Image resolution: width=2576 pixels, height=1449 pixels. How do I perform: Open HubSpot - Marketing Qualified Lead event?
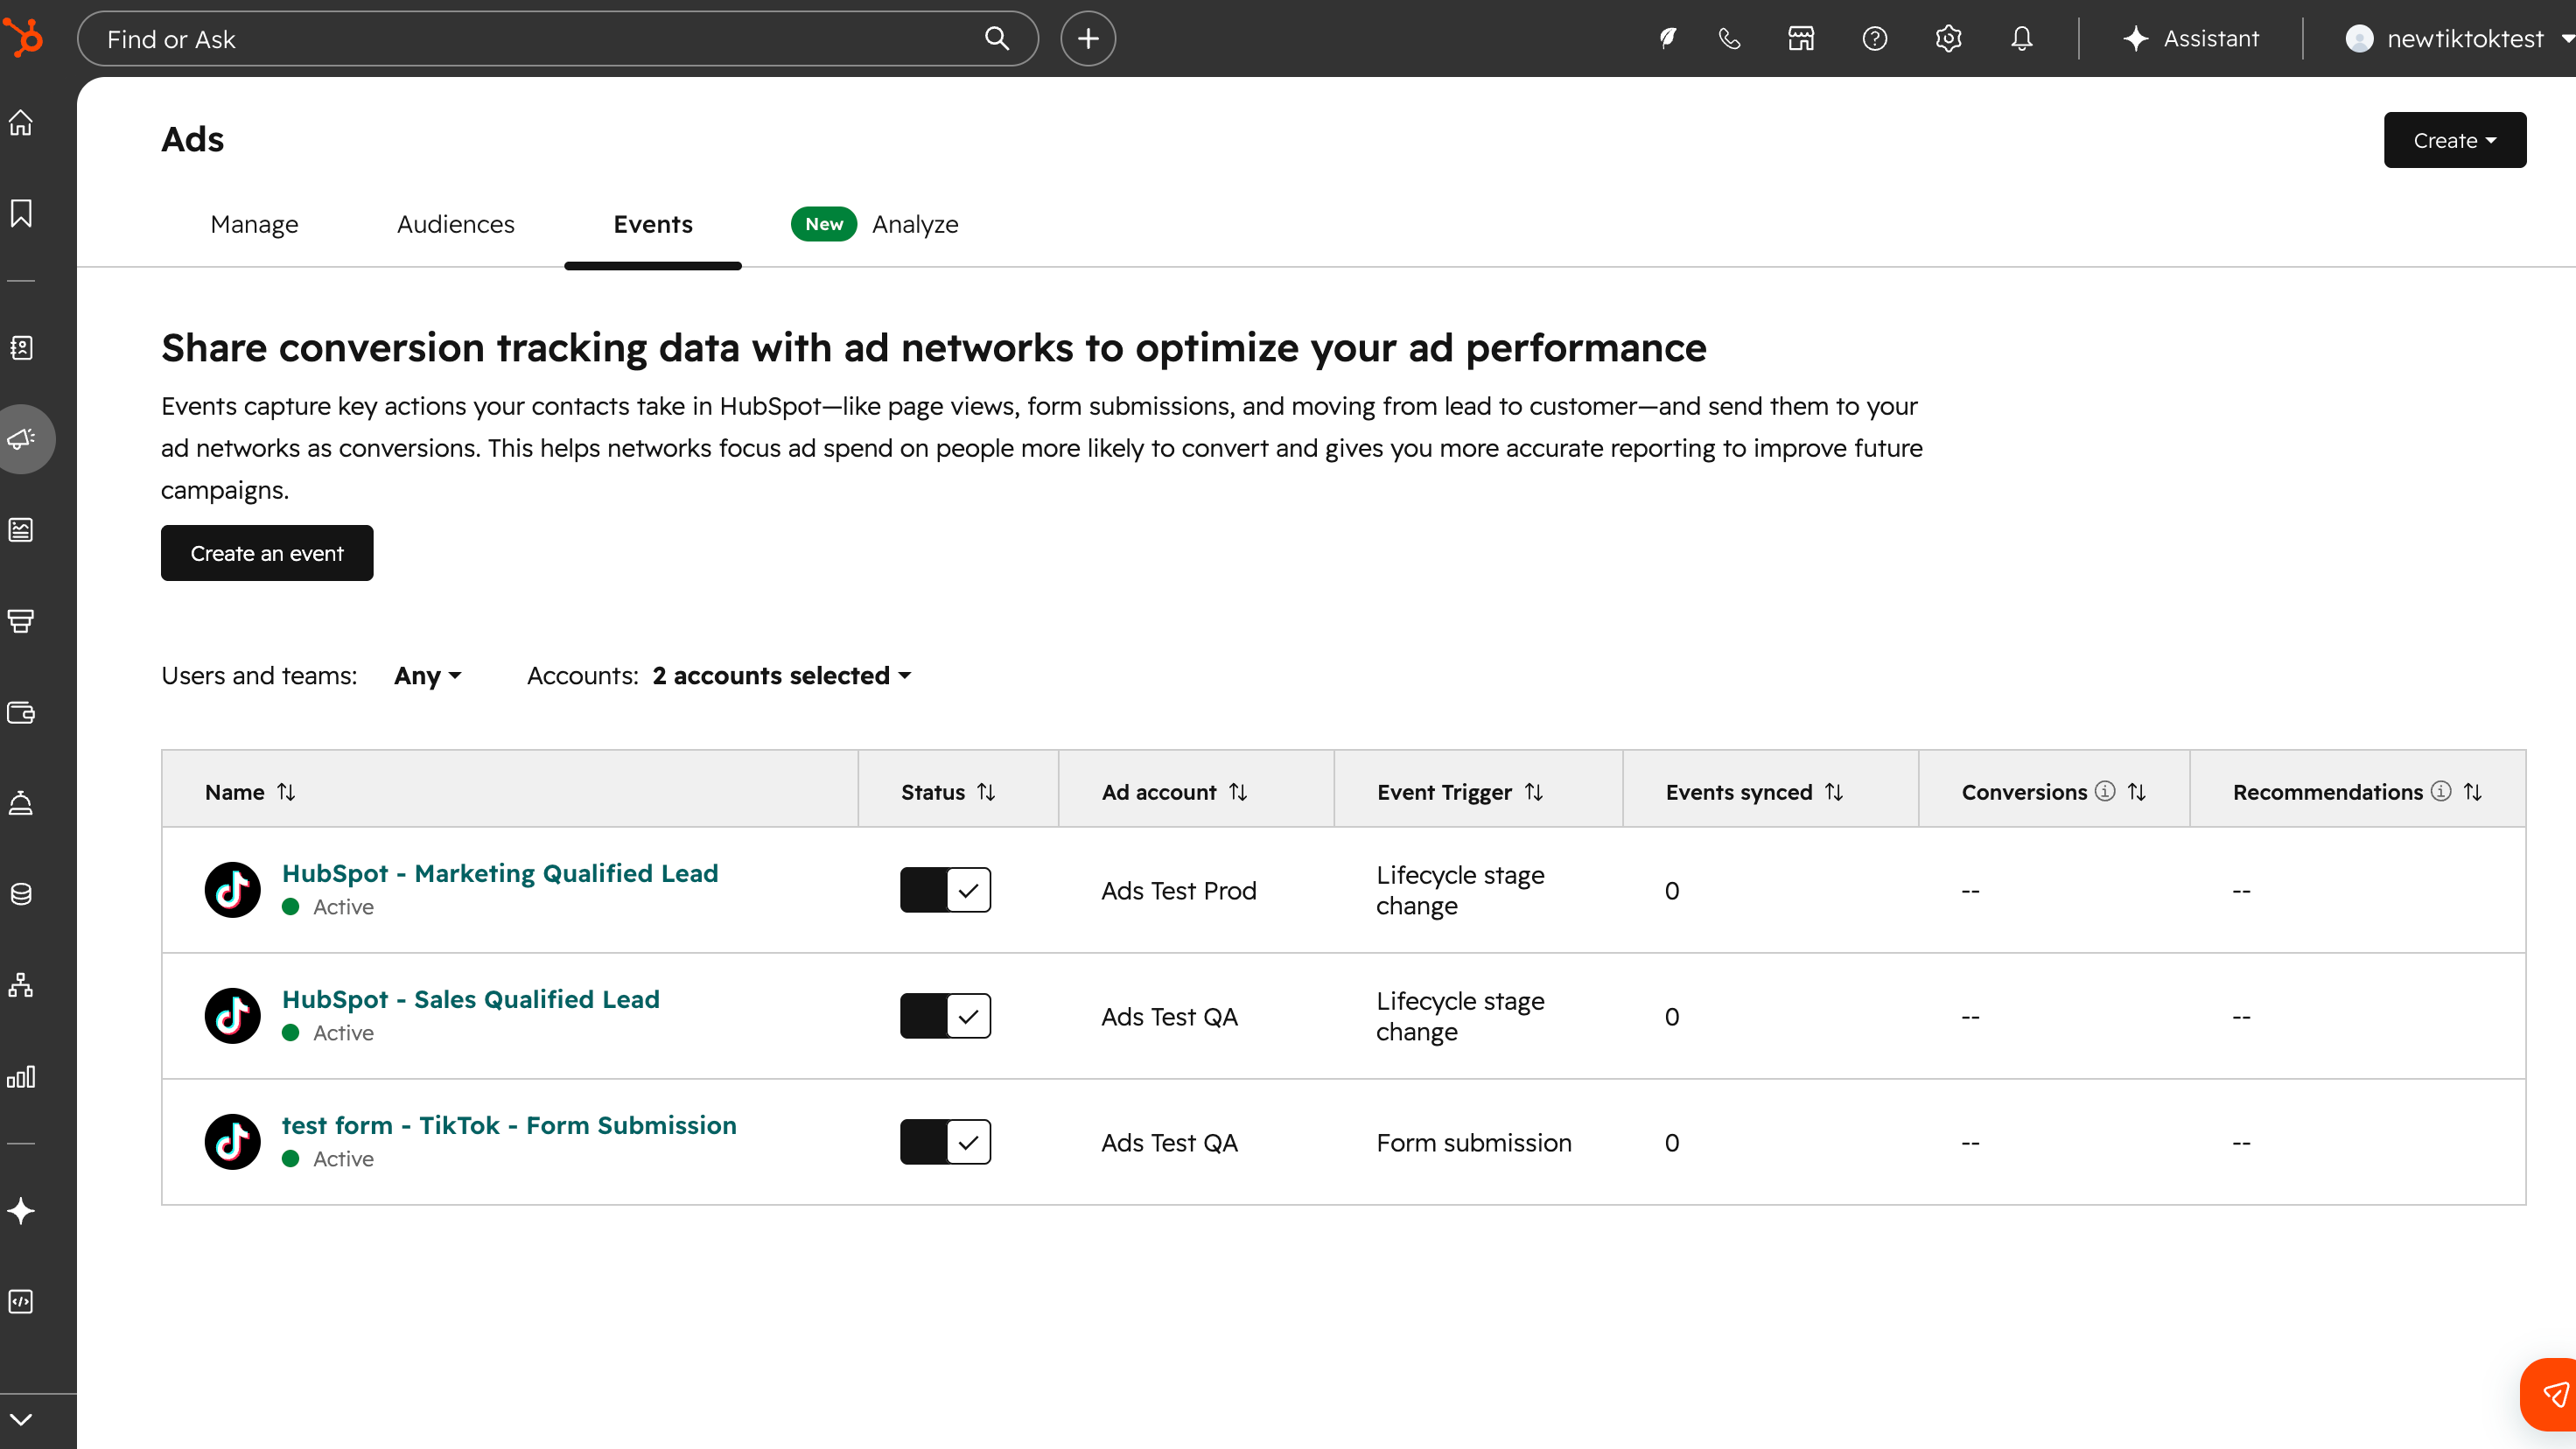(500, 873)
